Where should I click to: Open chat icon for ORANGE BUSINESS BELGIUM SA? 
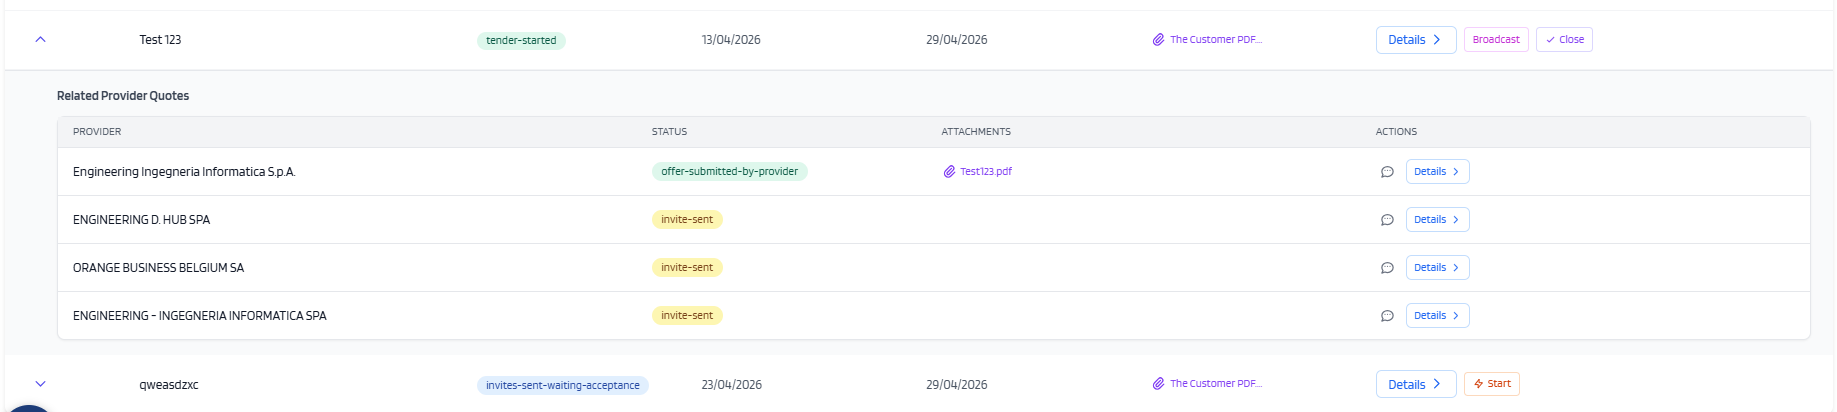coord(1387,268)
